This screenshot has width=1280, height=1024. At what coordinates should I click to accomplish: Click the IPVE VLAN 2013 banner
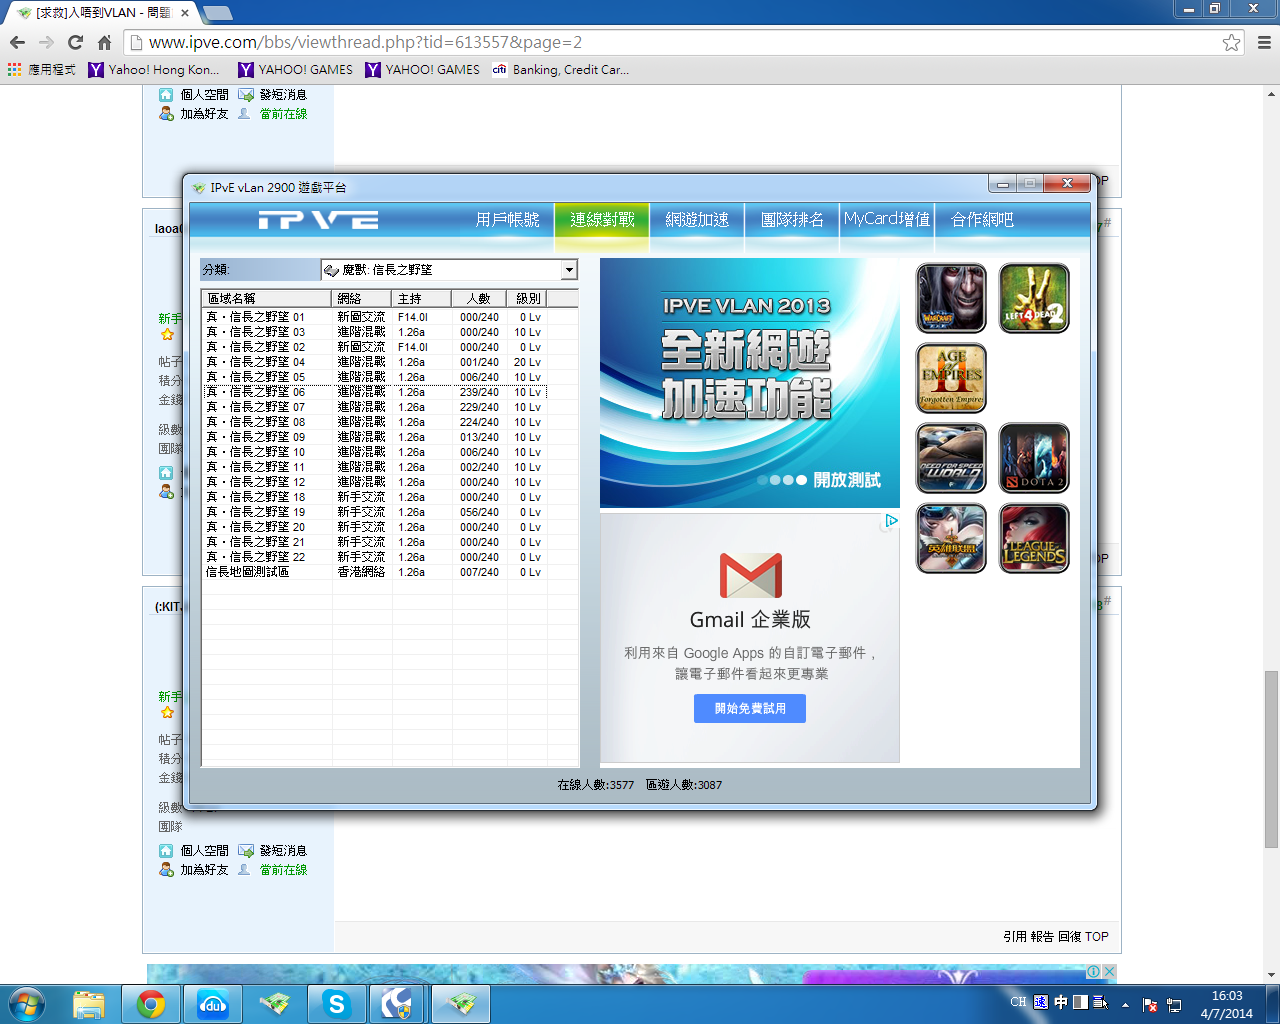pos(750,383)
